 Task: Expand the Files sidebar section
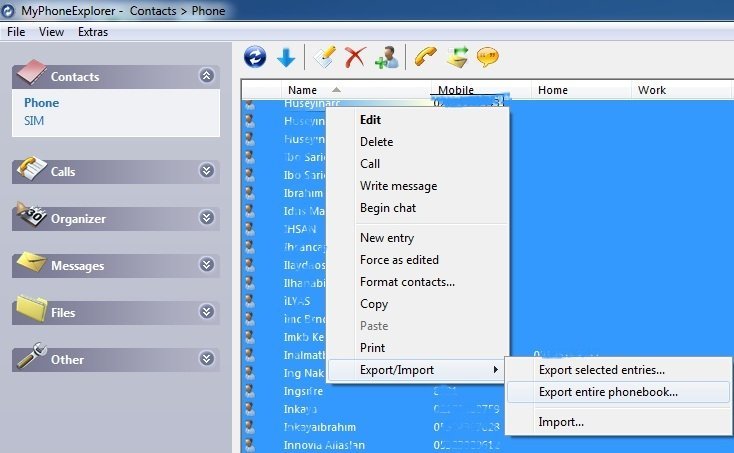pos(206,312)
